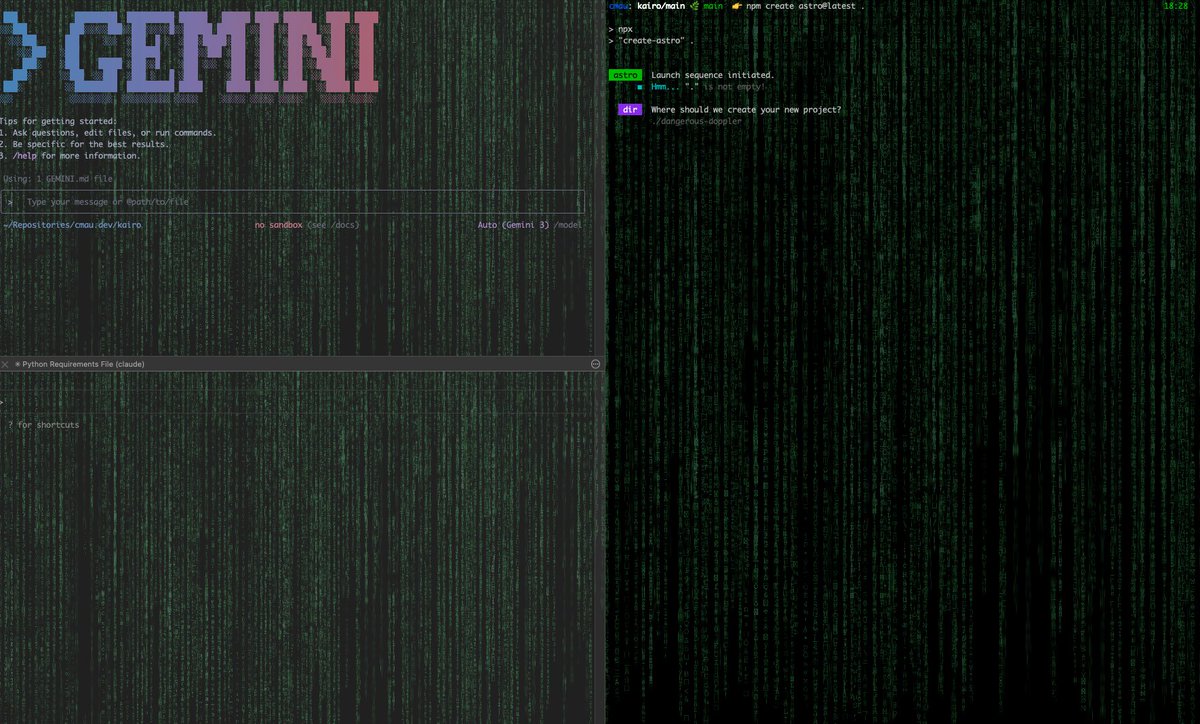Select the Python Requirements File (claude) title

point(83,364)
